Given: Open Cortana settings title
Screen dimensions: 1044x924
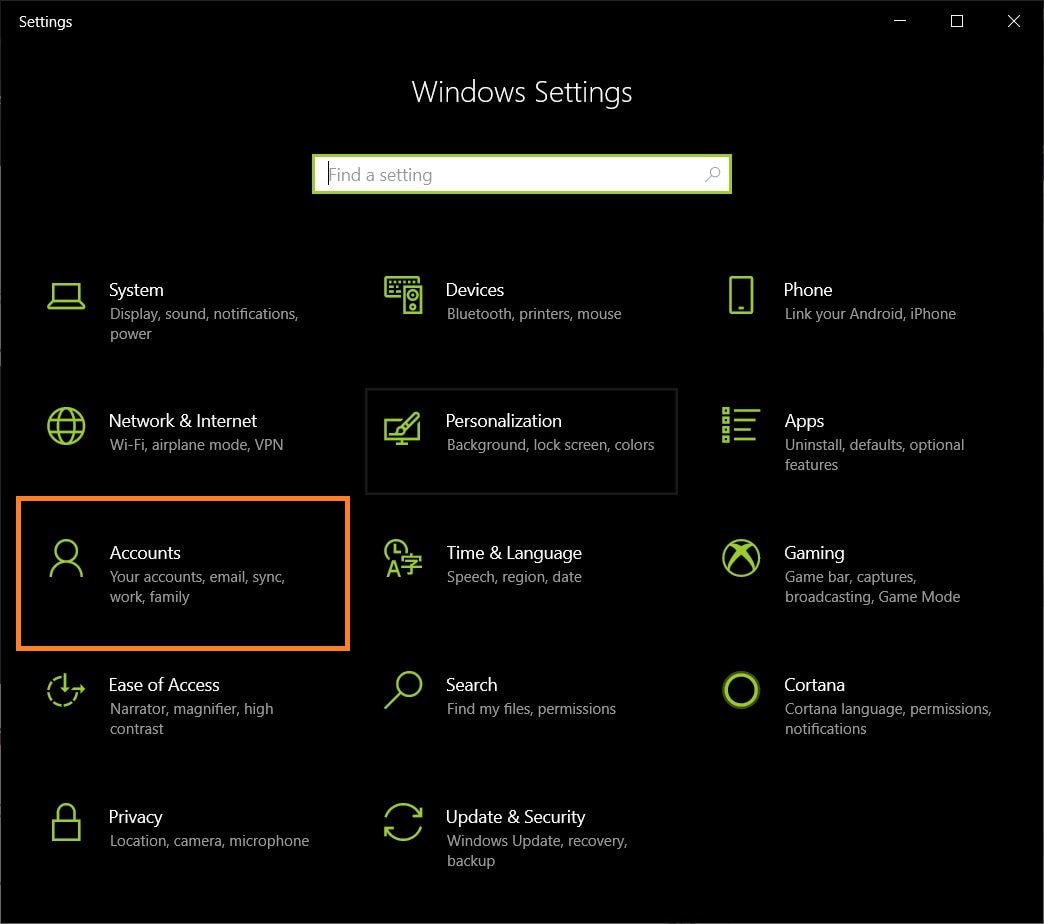Looking at the screenshot, I should point(814,685).
